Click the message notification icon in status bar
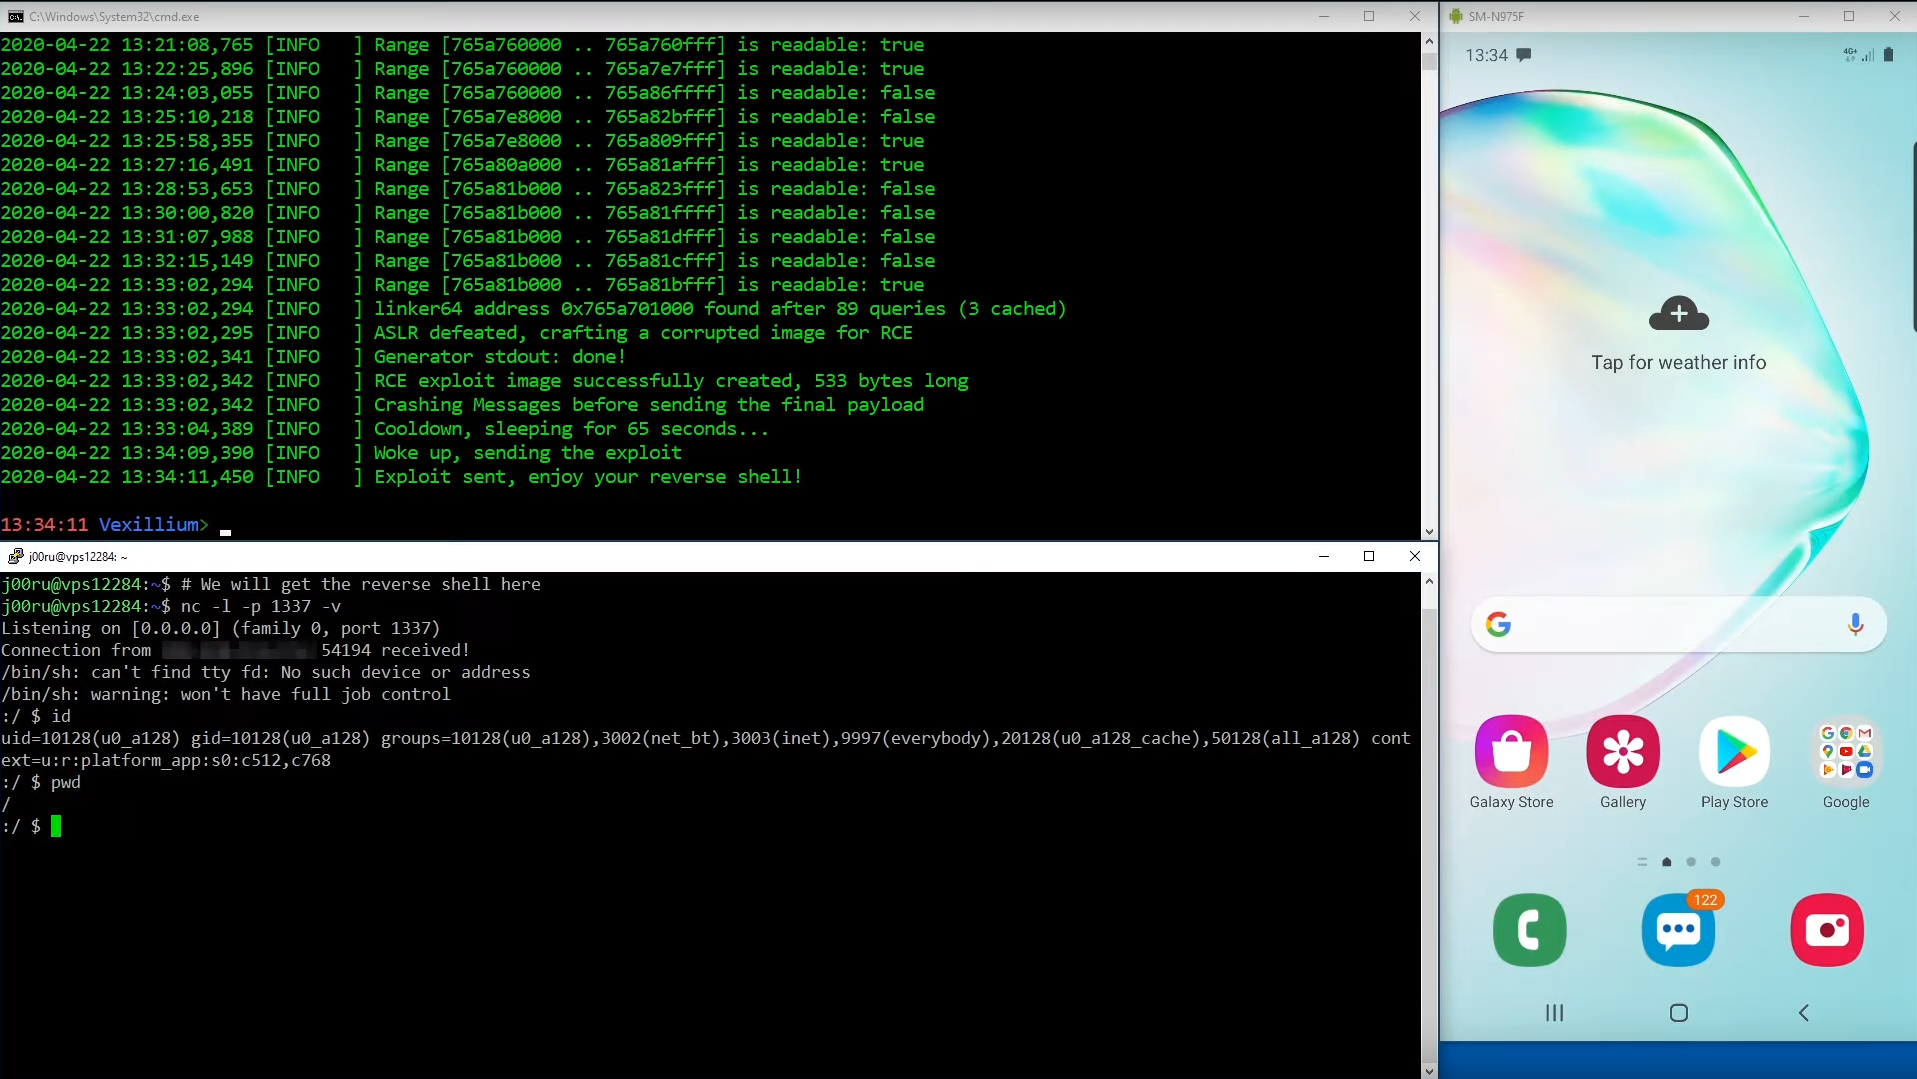 [1523, 55]
